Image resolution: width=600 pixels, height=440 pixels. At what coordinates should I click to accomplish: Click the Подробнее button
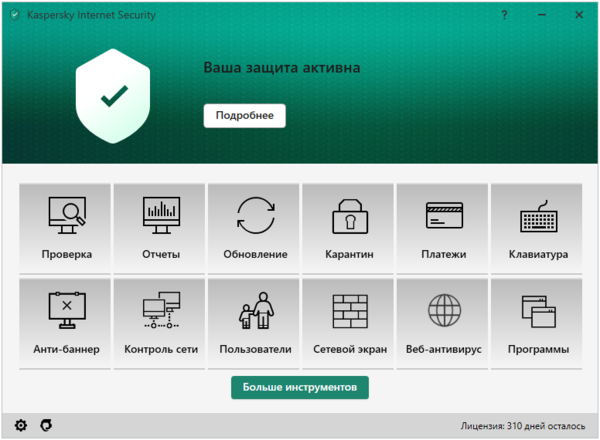pos(245,116)
